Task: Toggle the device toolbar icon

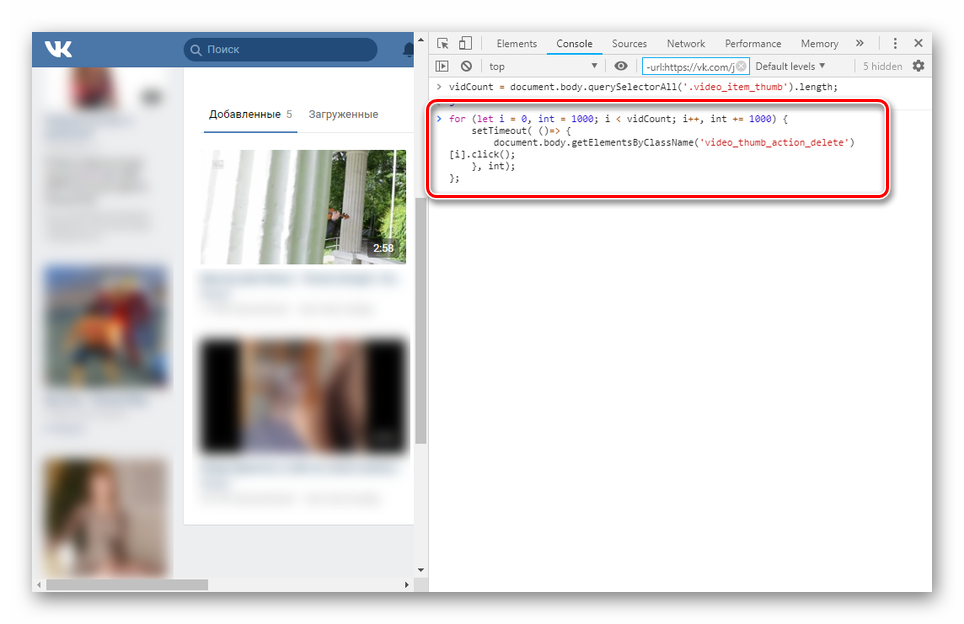Action: click(465, 44)
